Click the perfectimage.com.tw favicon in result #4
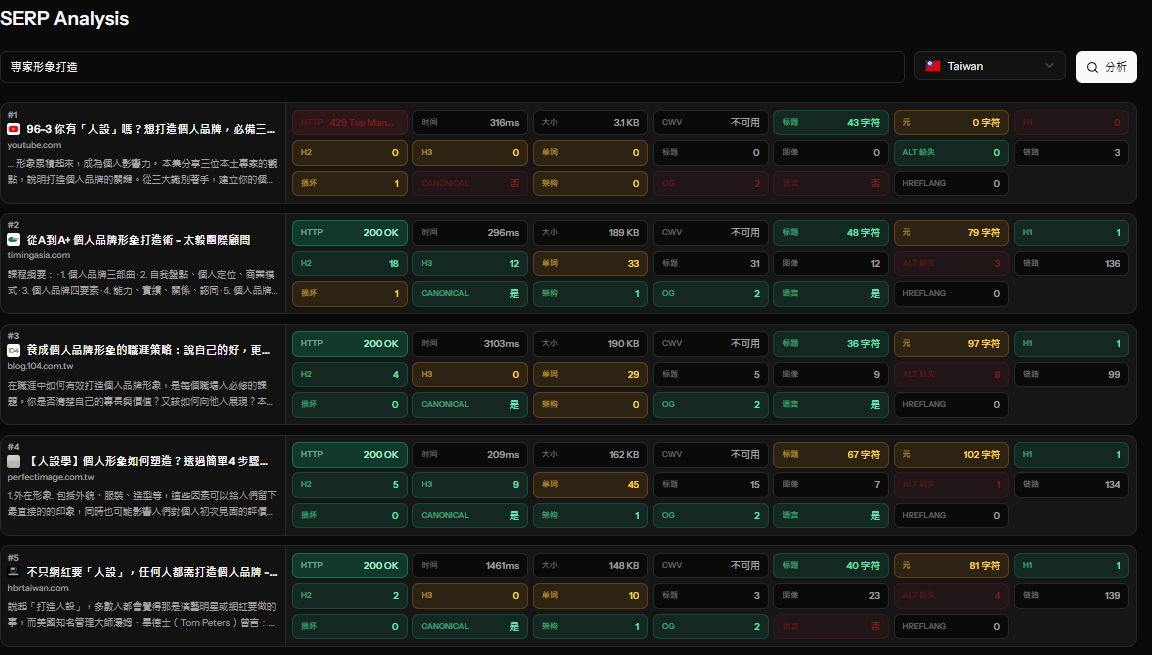 coord(13,461)
